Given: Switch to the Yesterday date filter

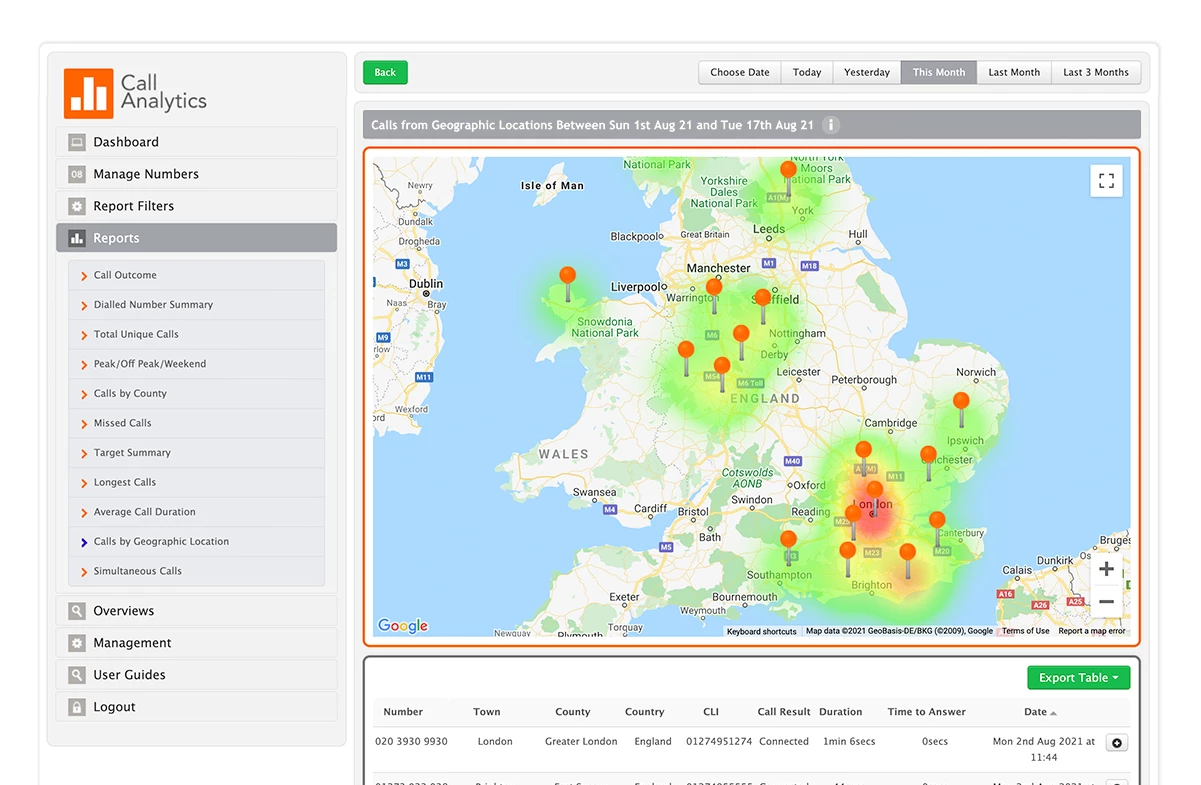Looking at the screenshot, I should click(866, 72).
